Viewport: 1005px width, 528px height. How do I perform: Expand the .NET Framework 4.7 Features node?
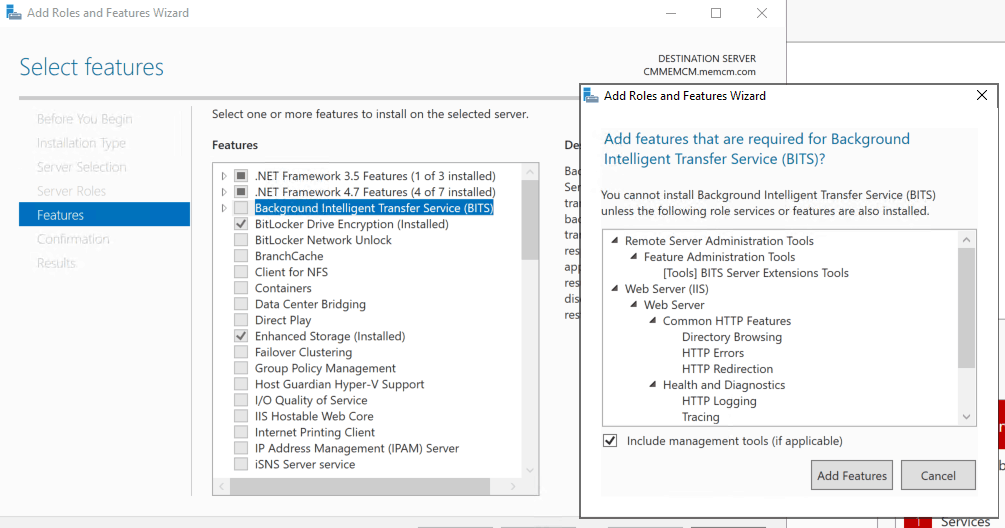224,192
